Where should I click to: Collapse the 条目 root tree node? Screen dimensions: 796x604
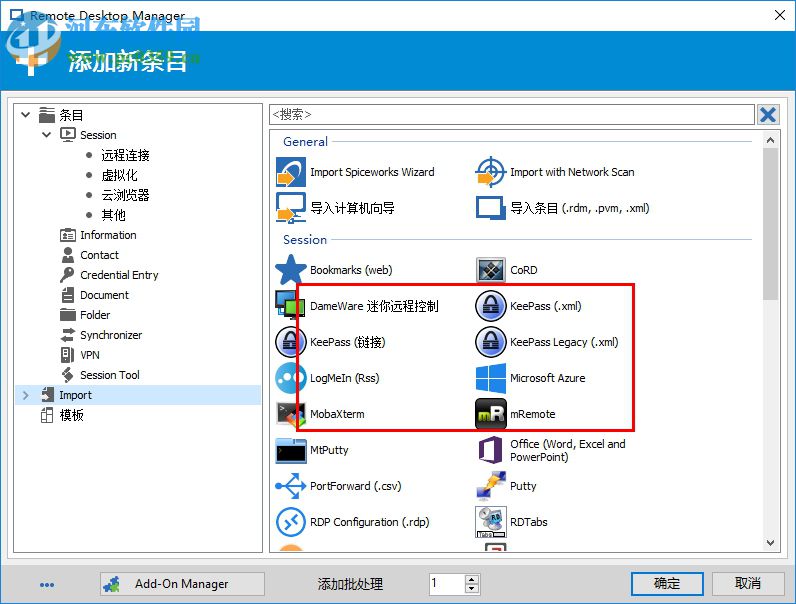click(x=25, y=115)
